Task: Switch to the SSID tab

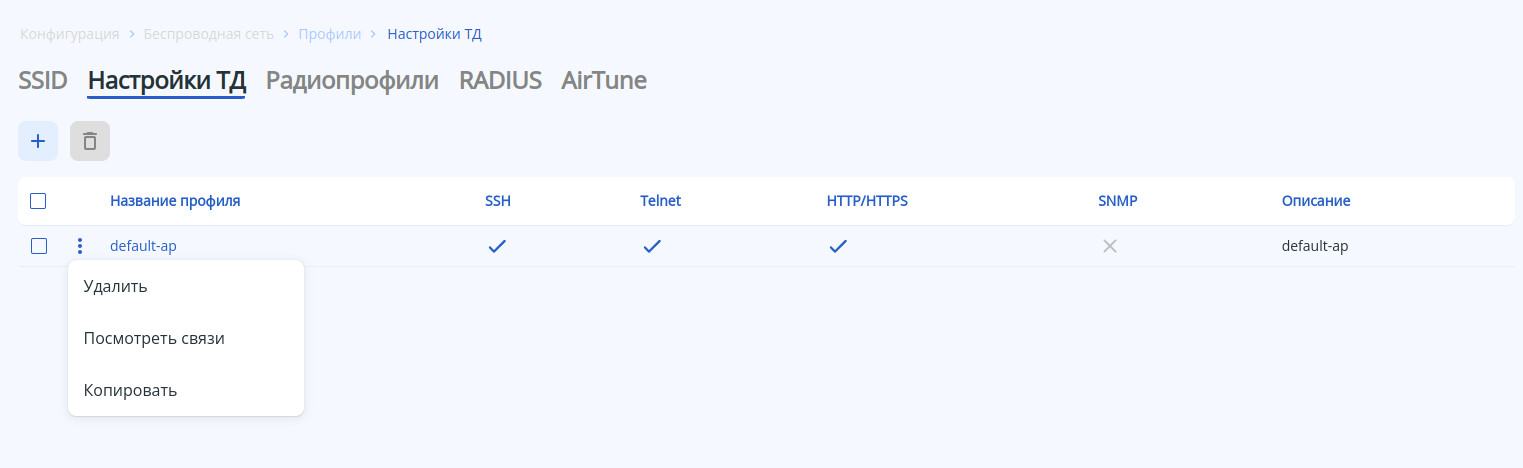Action: (x=43, y=81)
